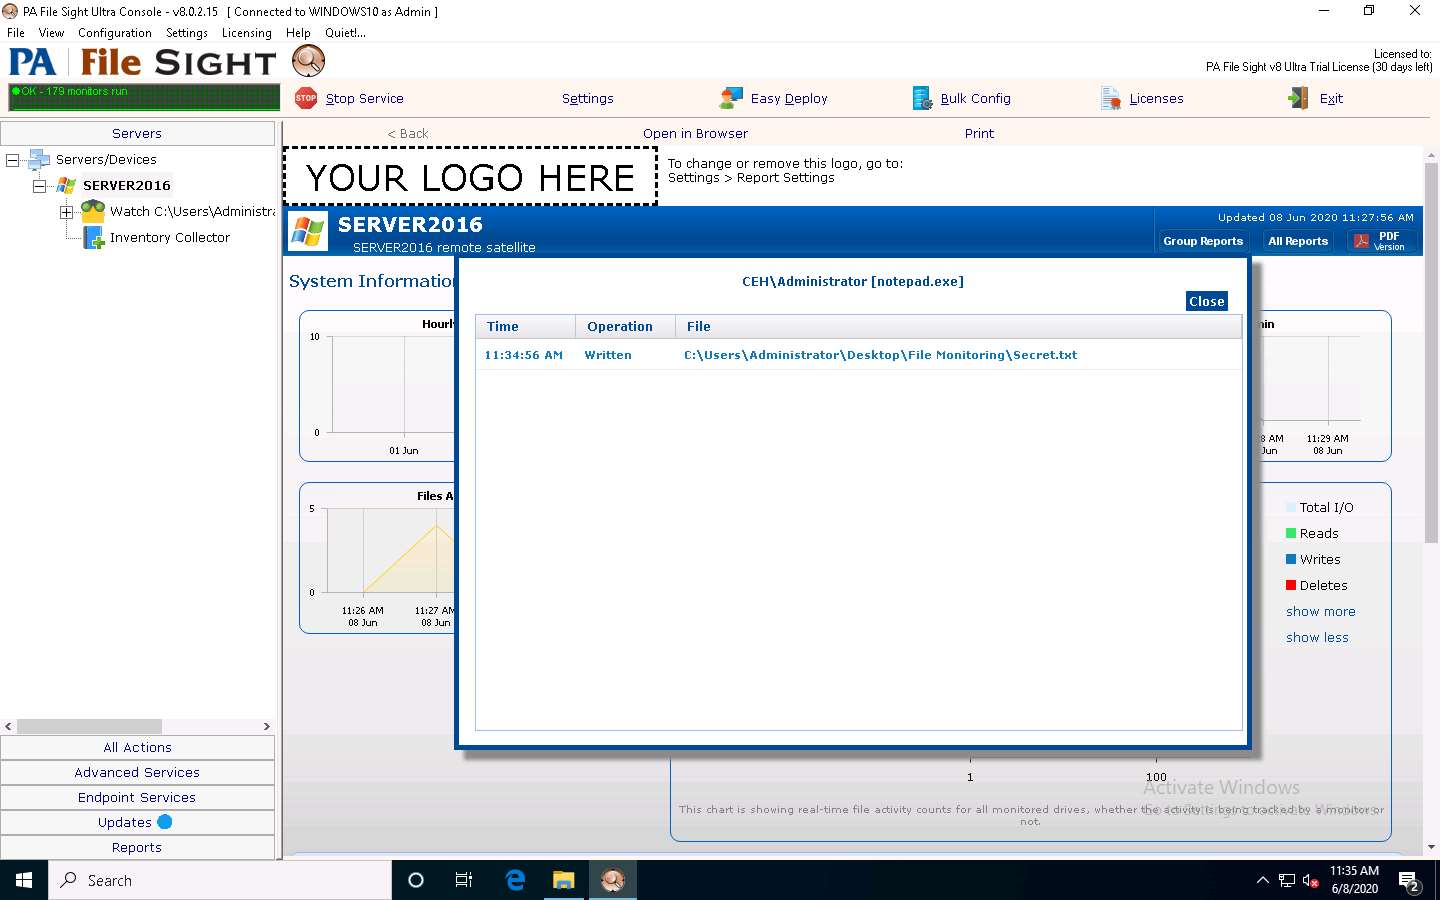
Task: Click the network tray icon
Action: [1287, 881]
